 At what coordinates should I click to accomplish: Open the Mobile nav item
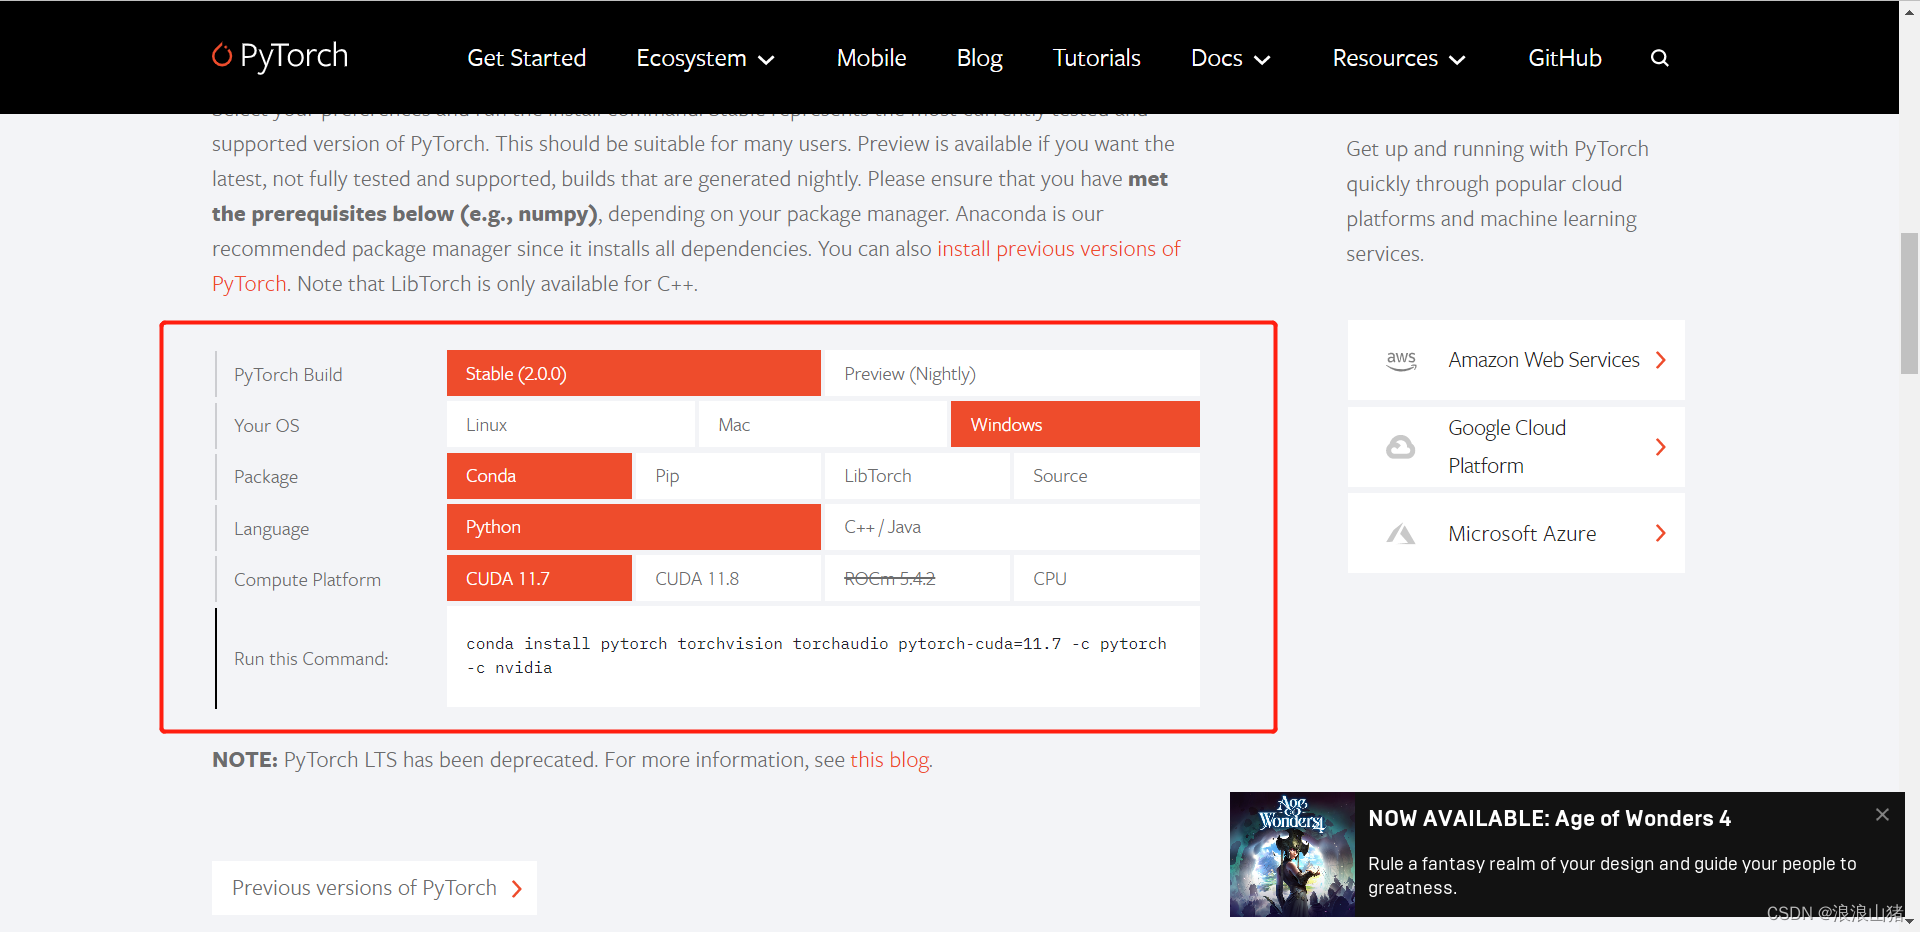(871, 58)
